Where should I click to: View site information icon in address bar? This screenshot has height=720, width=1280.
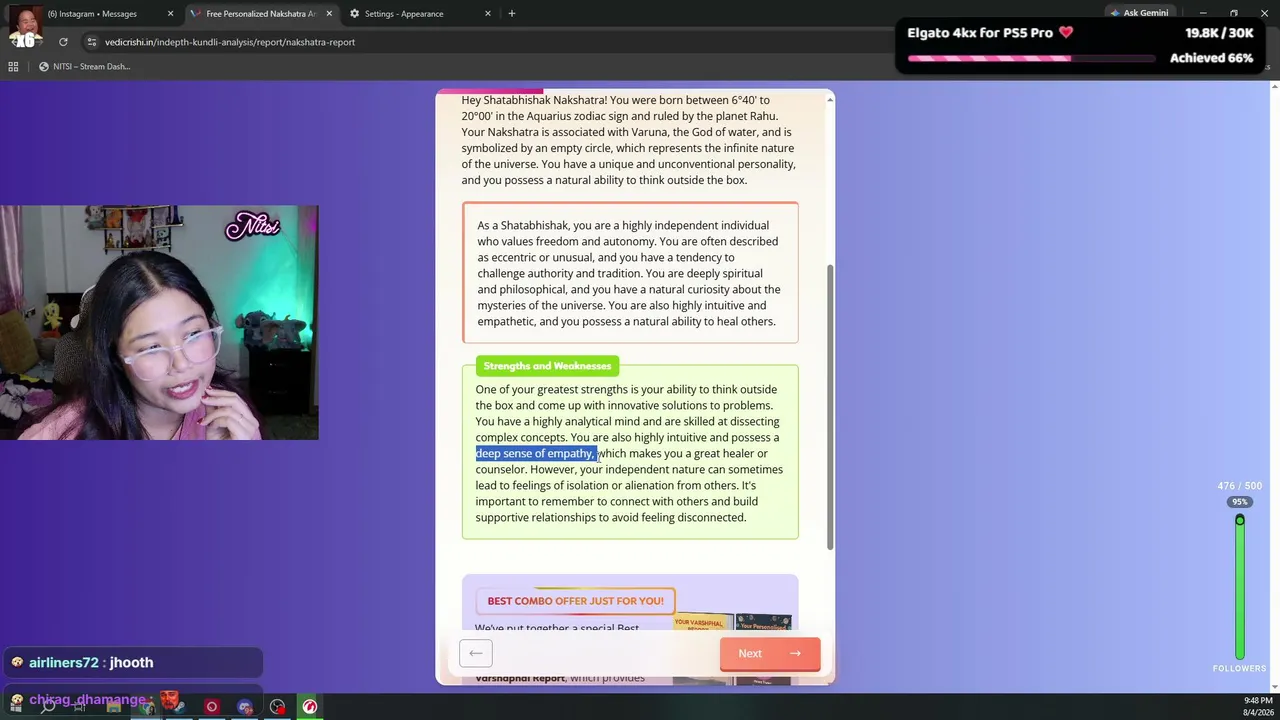[x=92, y=42]
